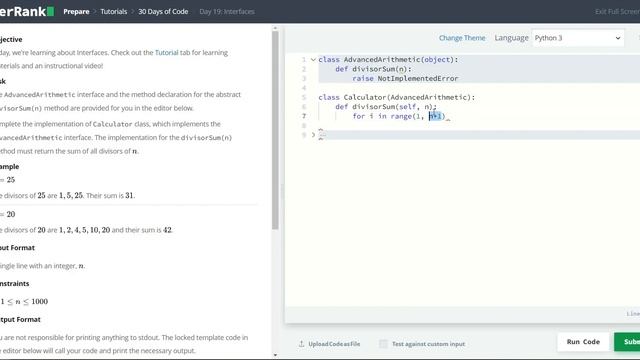Image resolution: width=640 pixels, height=360 pixels.
Task: Click the Language label
Action: [511, 38]
